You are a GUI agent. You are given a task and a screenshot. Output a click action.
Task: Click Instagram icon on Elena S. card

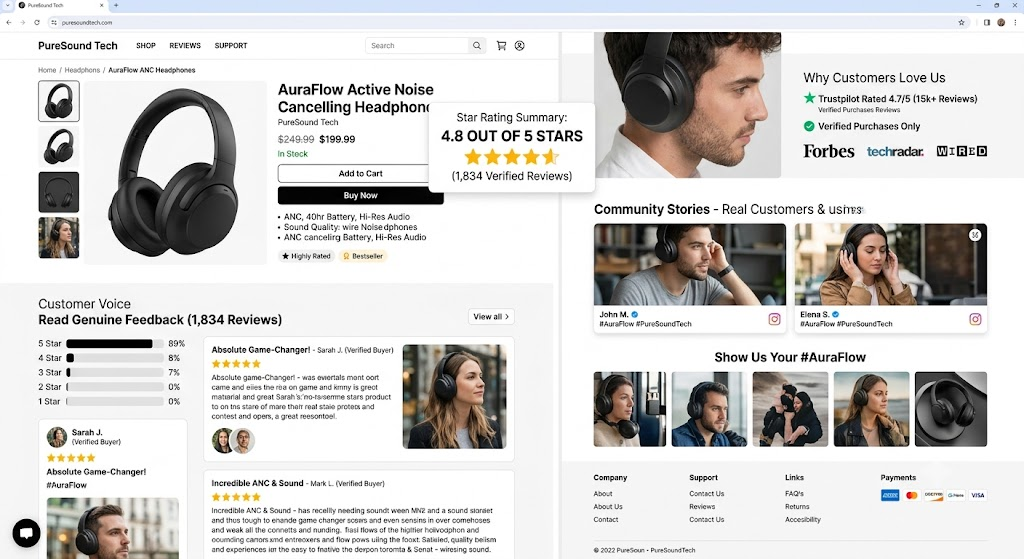pyautogui.click(x=975, y=319)
